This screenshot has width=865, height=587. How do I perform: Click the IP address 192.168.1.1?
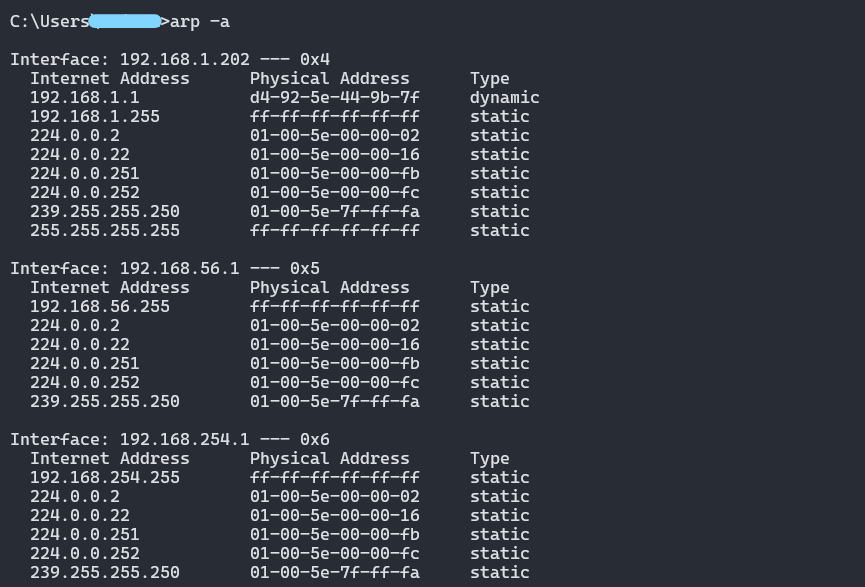pos(85,97)
